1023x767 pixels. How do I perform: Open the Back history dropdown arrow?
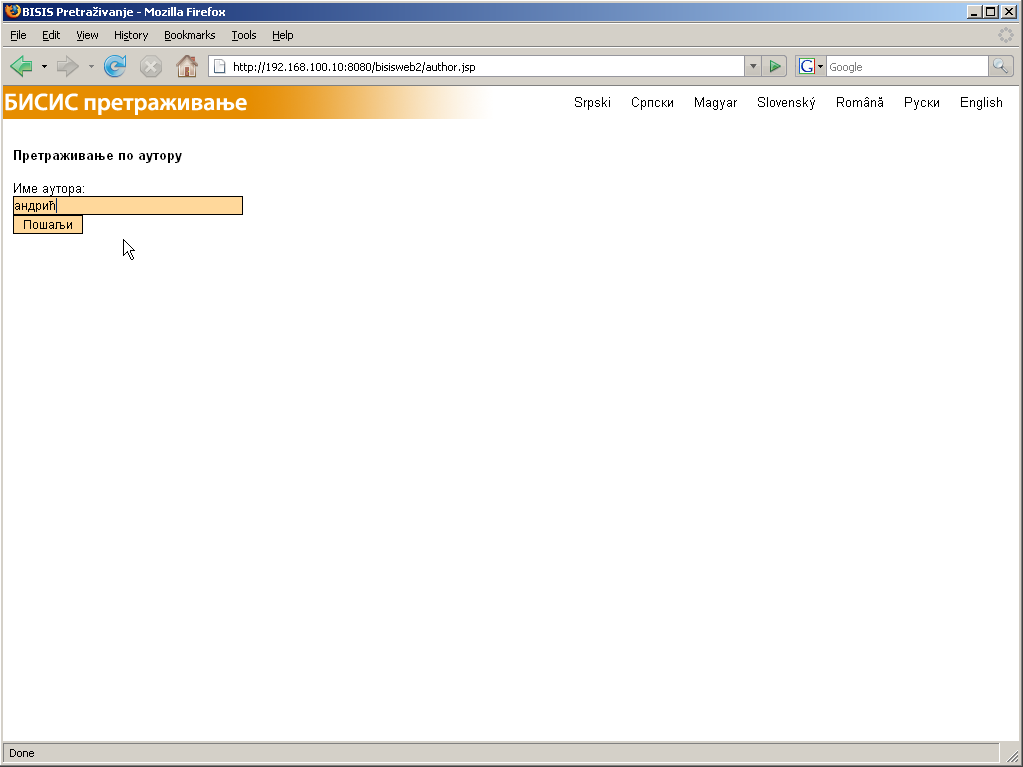click(x=44, y=67)
